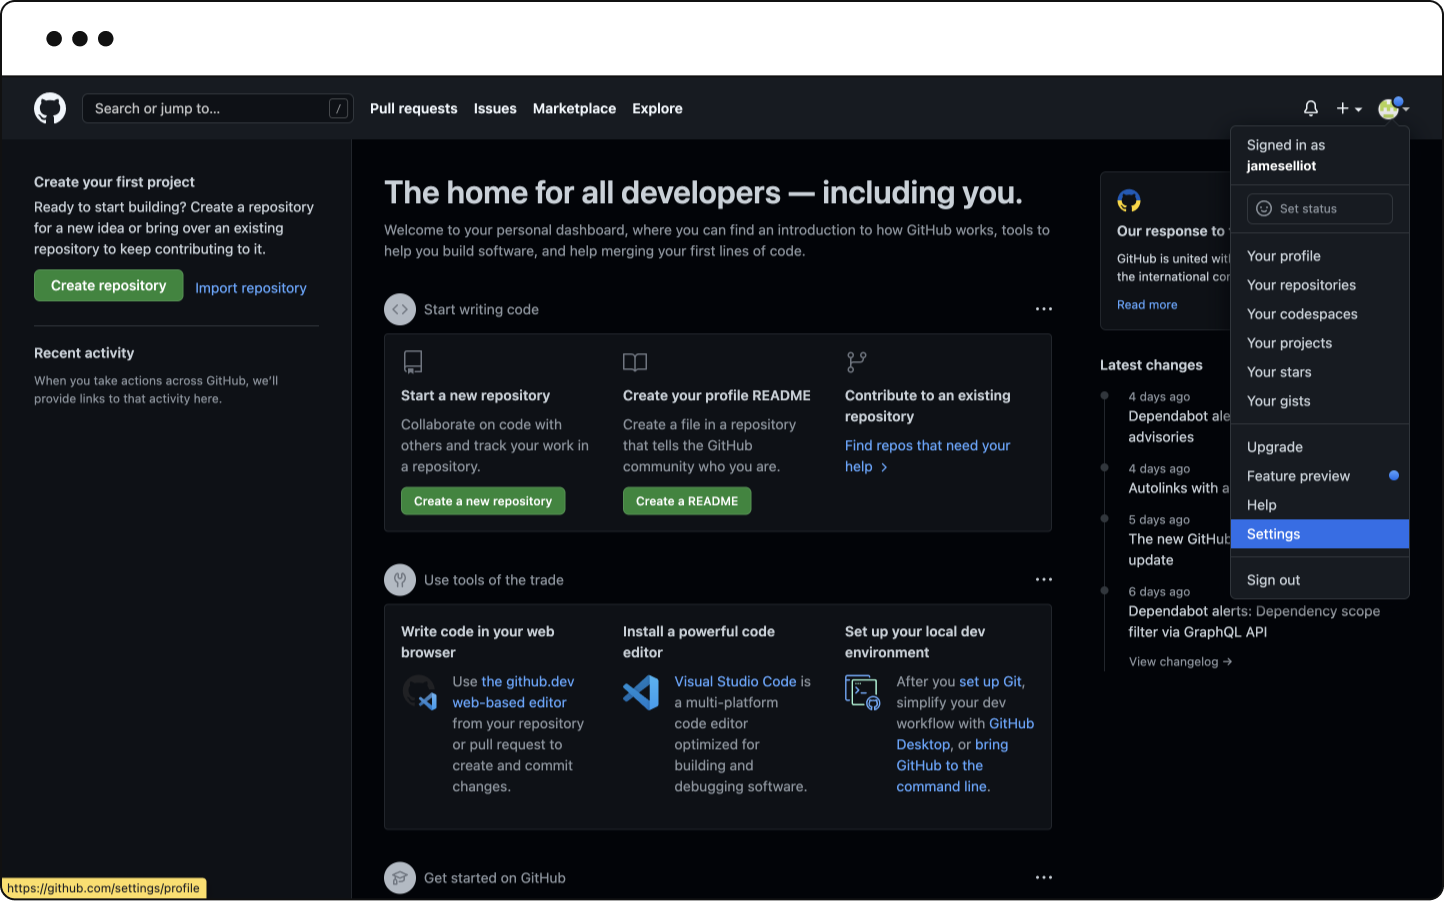This screenshot has height=901, width=1444.
Task: Open the Get started on GitHub options menu
Action: click(x=1044, y=877)
